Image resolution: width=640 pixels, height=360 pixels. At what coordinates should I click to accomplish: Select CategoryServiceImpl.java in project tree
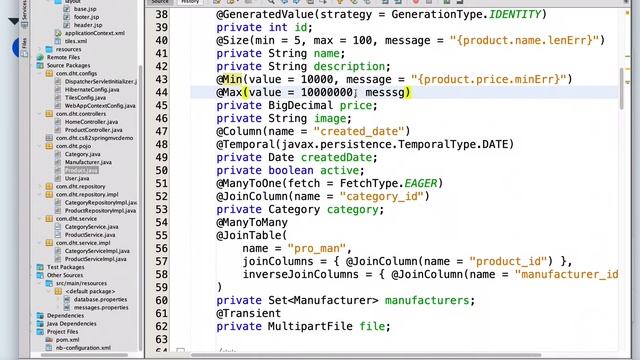coord(97,251)
